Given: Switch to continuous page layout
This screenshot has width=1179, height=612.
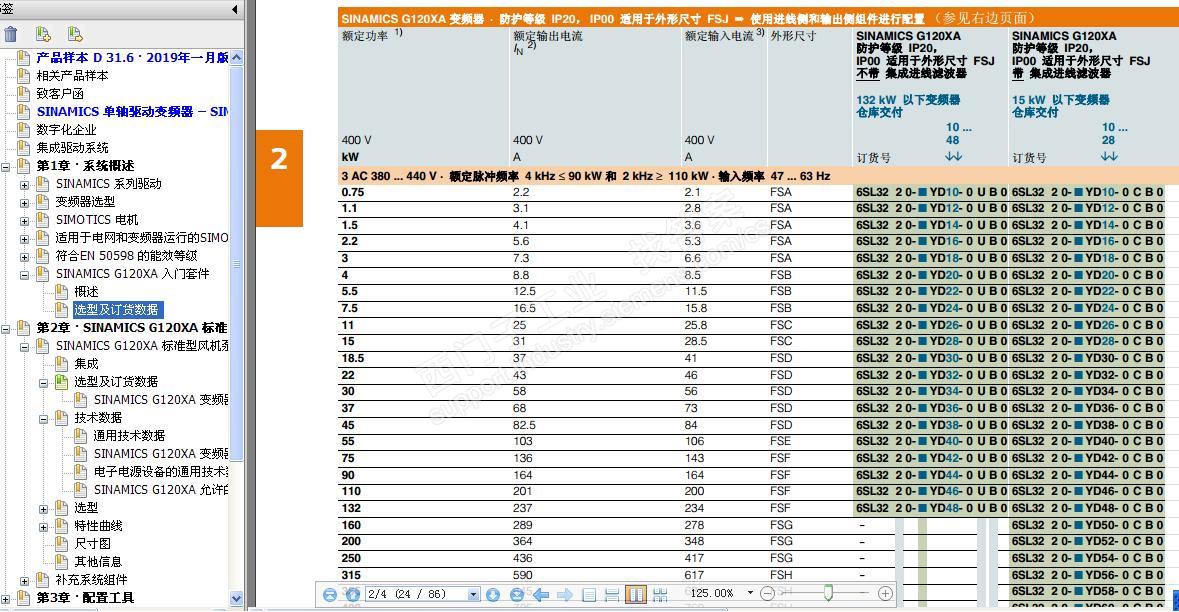Looking at the screenshot, I should 612,594.
